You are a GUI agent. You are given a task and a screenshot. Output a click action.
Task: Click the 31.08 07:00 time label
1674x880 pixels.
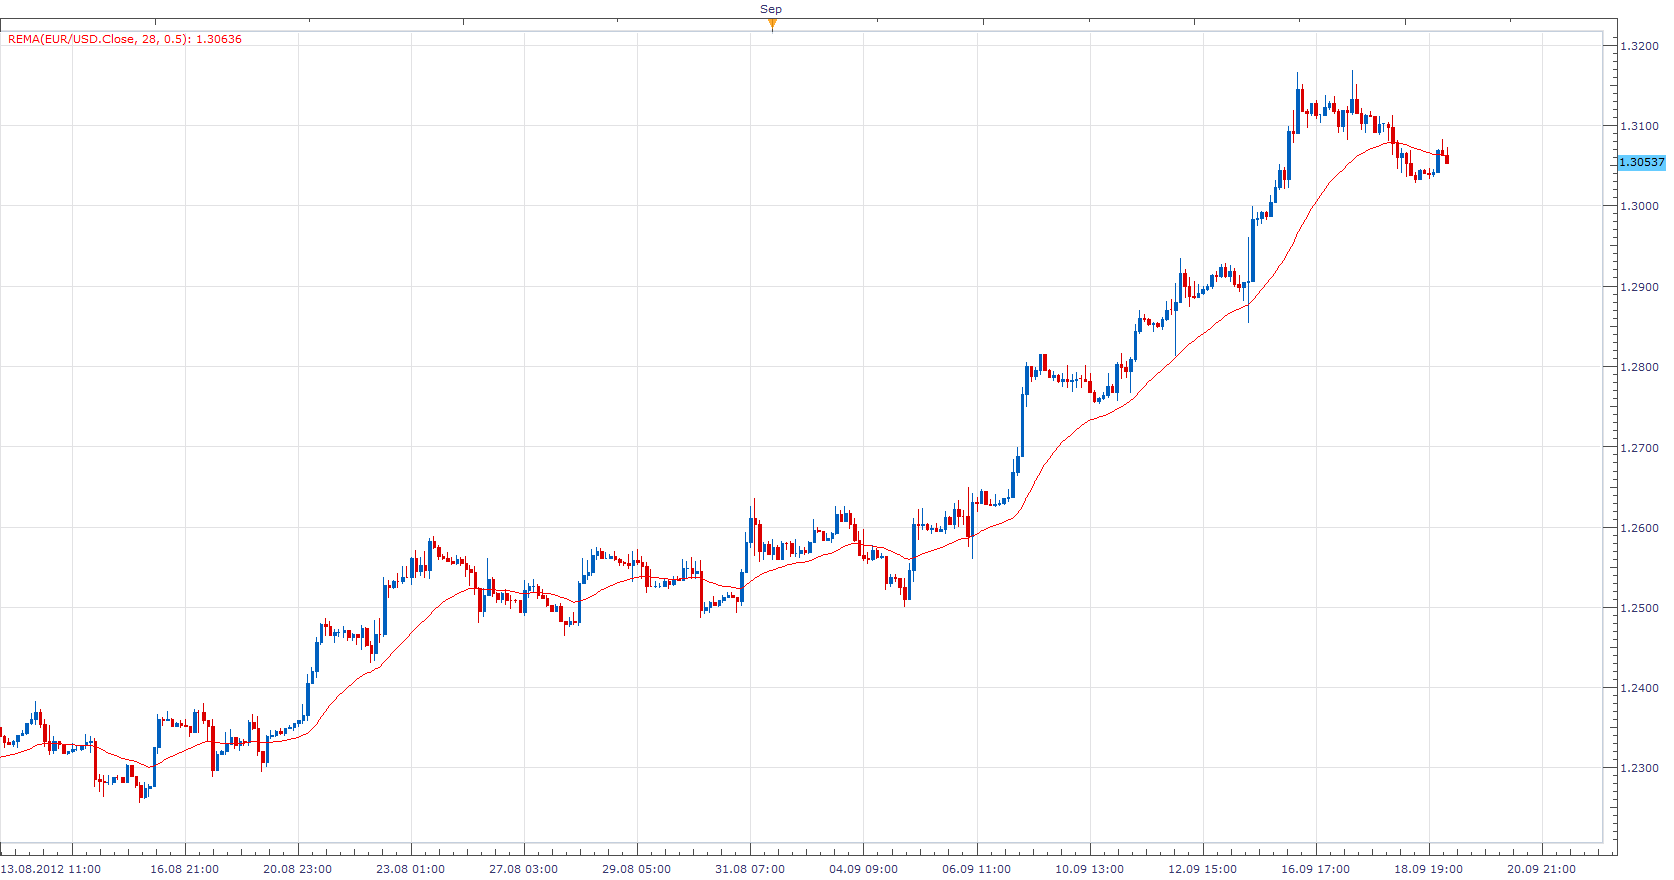(750, 869)
